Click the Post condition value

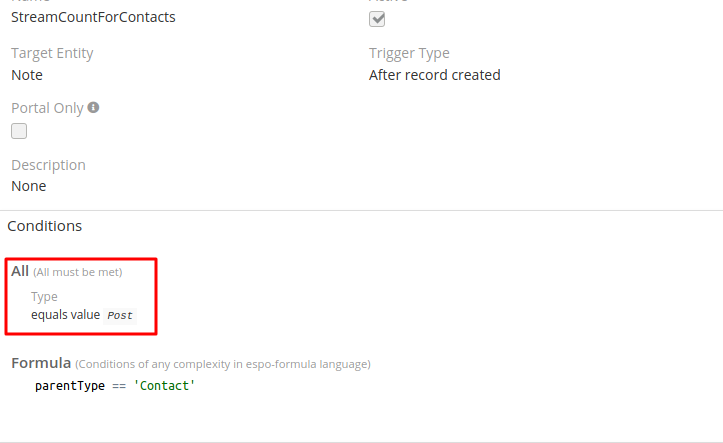[x=120, y=315]
